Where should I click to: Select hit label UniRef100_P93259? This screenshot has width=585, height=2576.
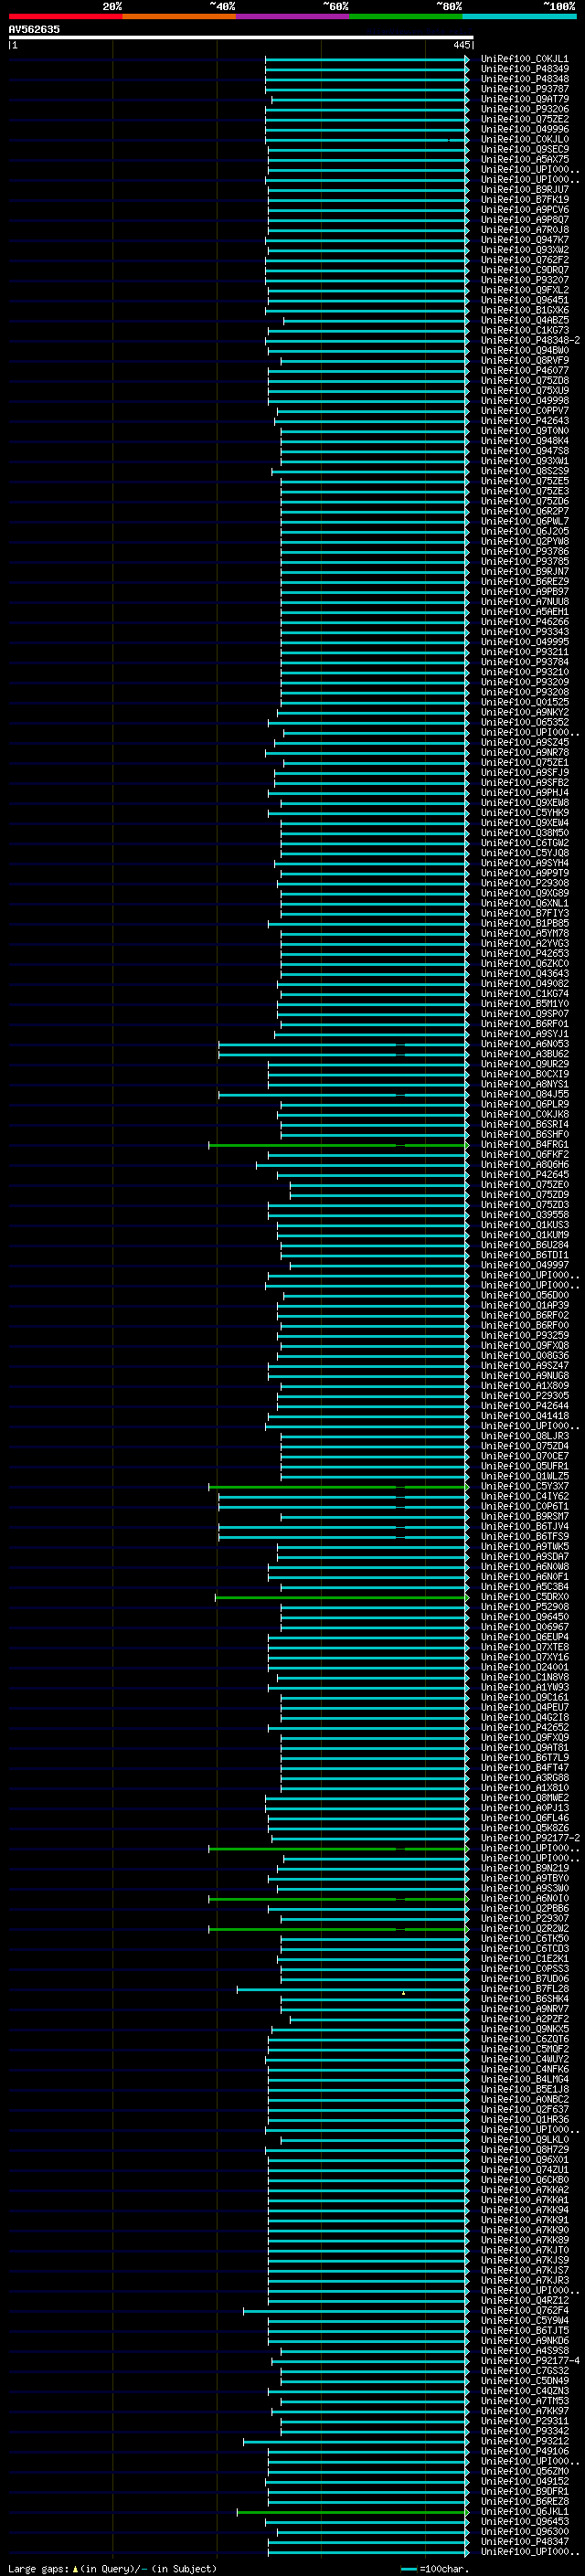click(524, 1336)
